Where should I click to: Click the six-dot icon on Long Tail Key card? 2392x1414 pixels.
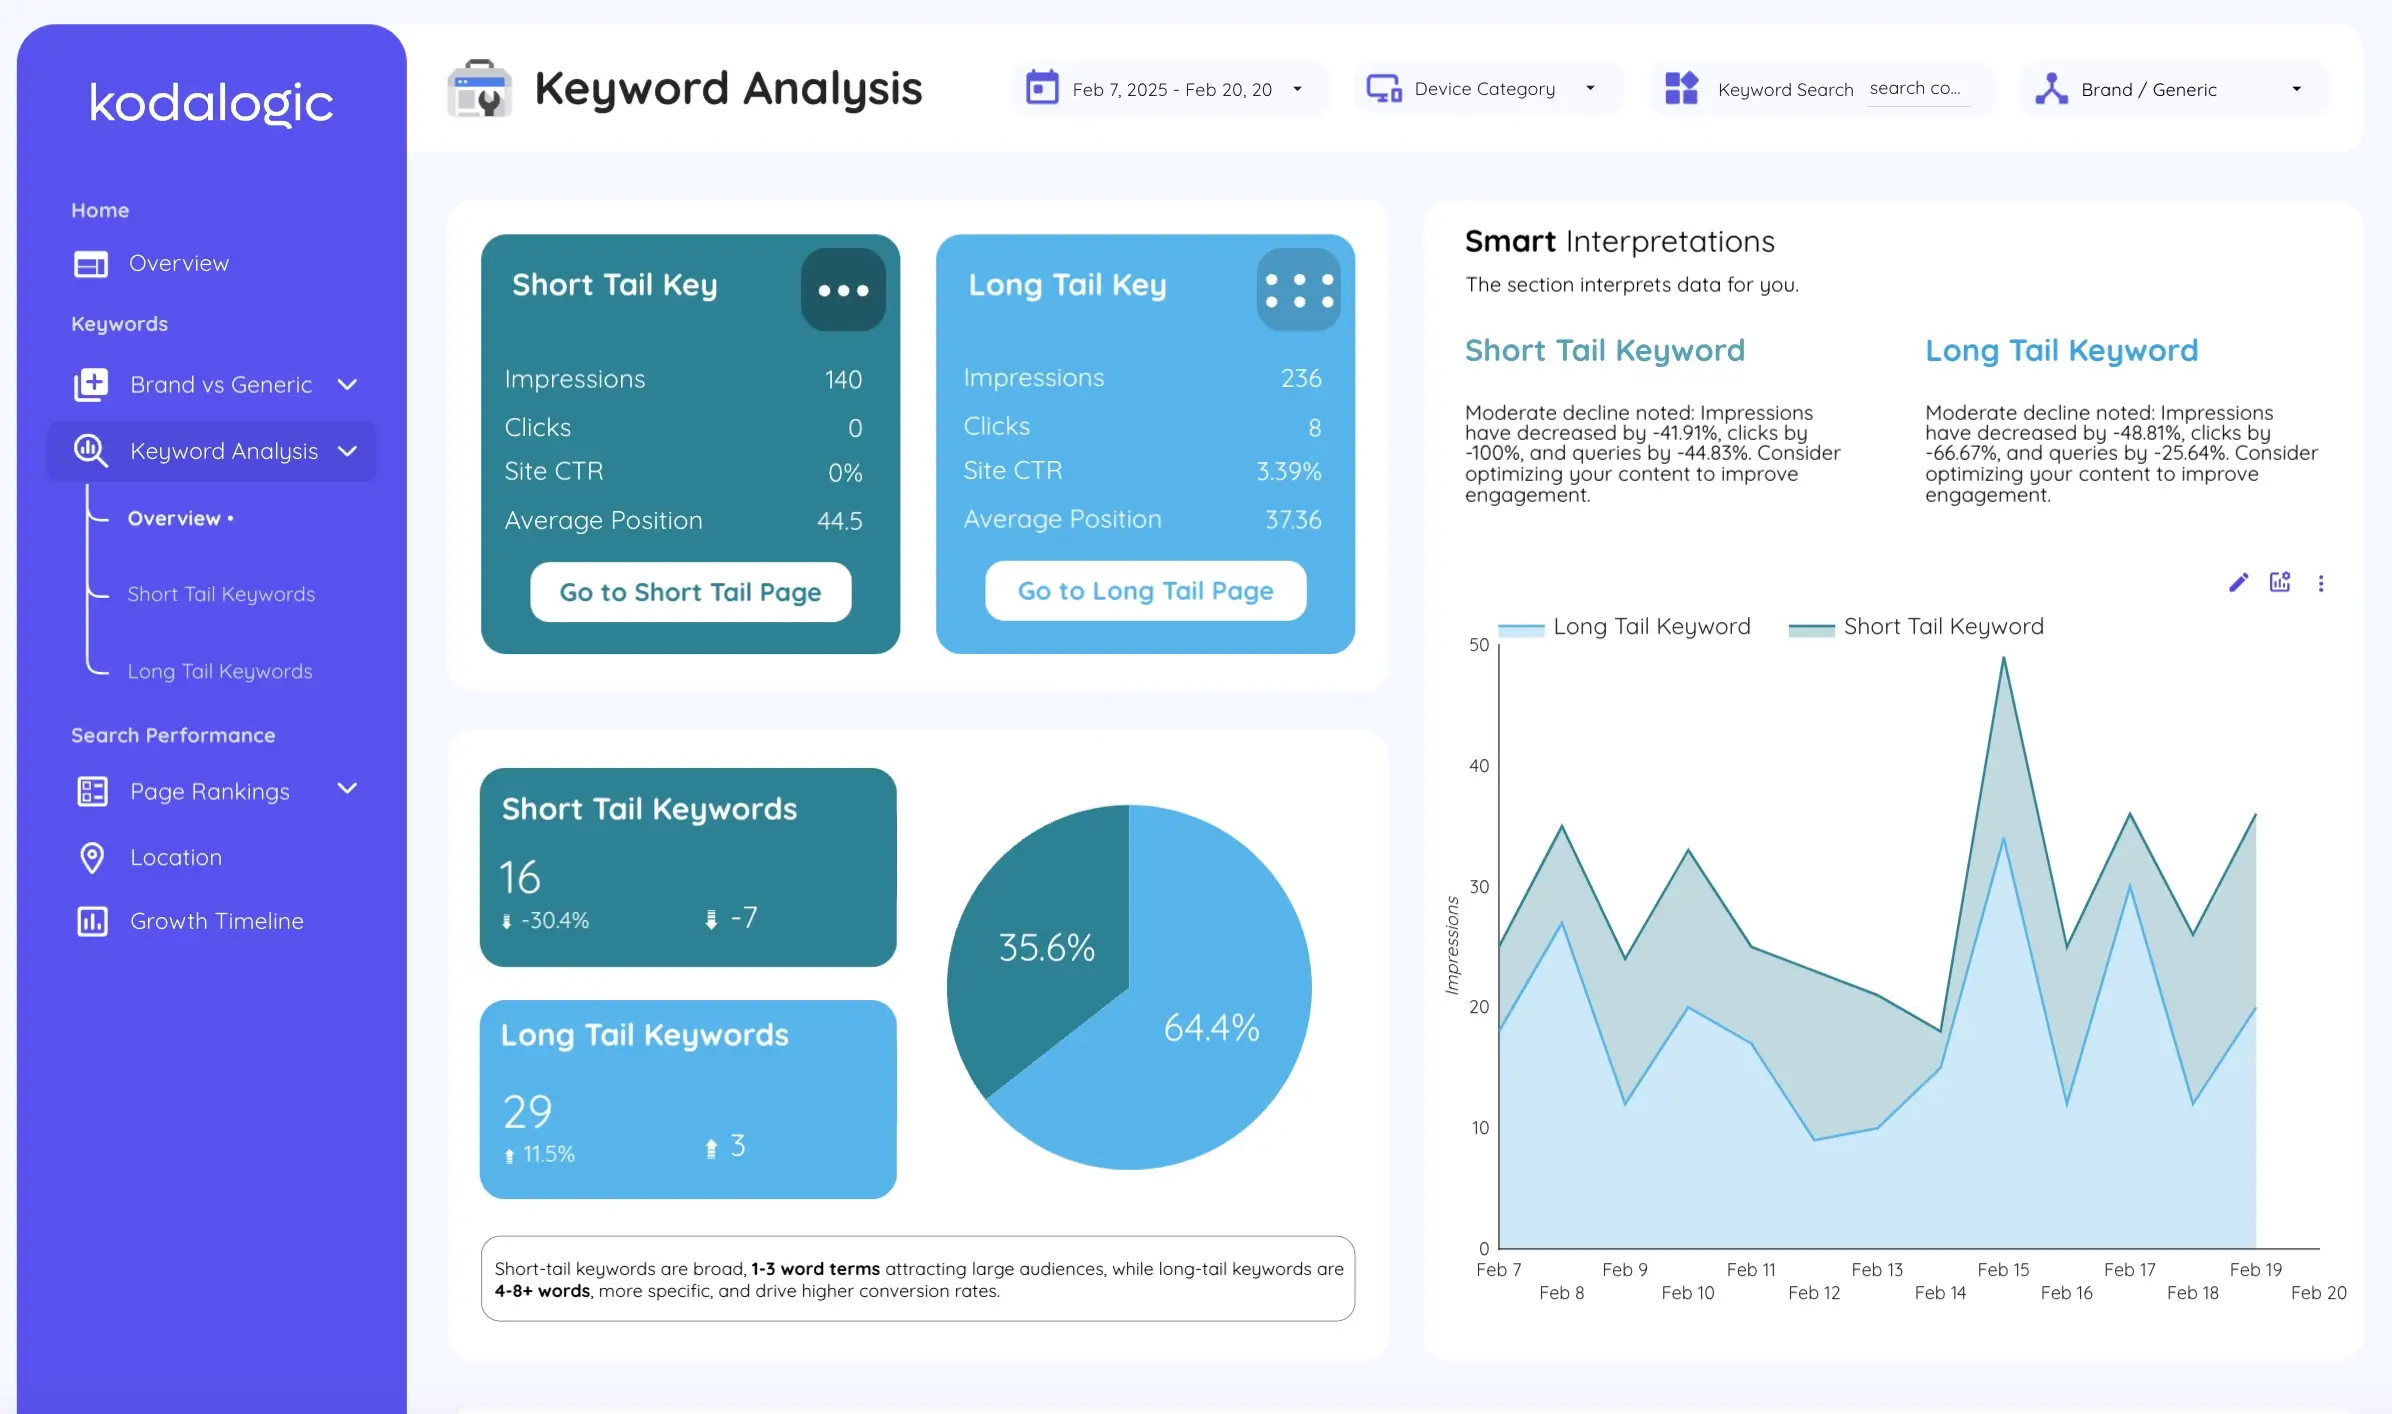[x=1299, y=290]
